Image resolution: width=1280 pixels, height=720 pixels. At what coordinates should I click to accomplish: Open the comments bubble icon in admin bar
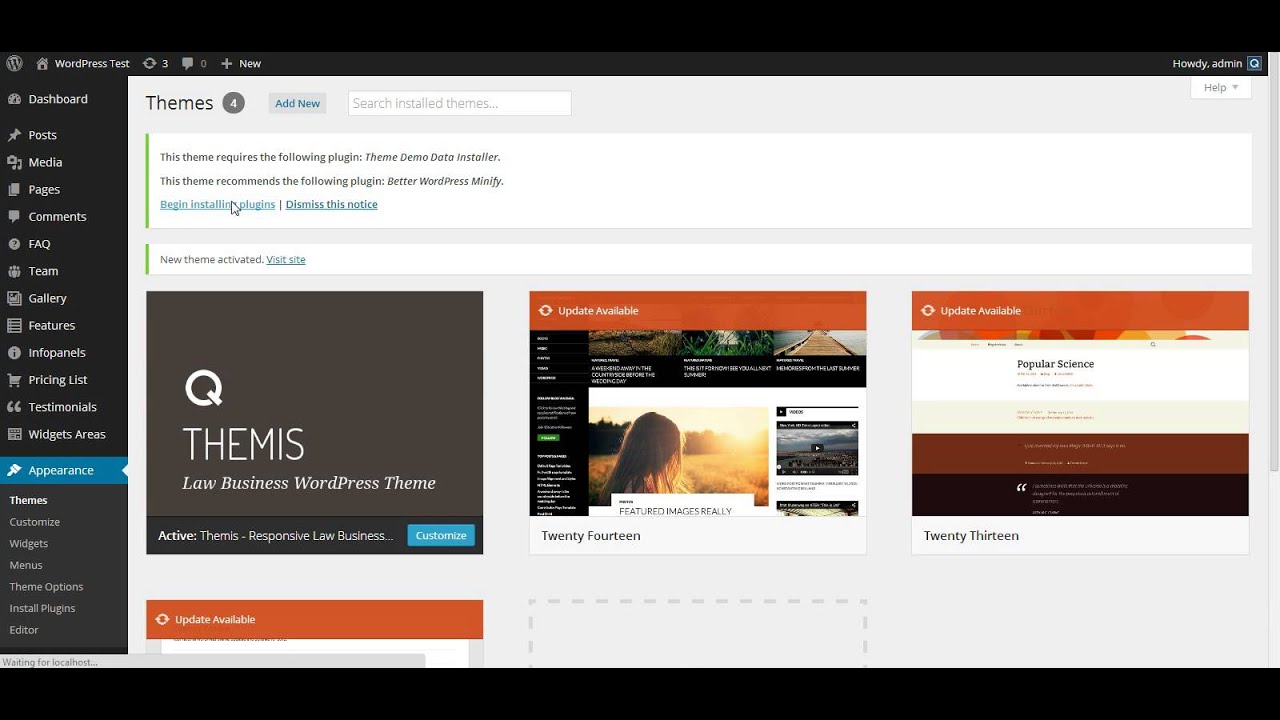click(x=188, y=63)
